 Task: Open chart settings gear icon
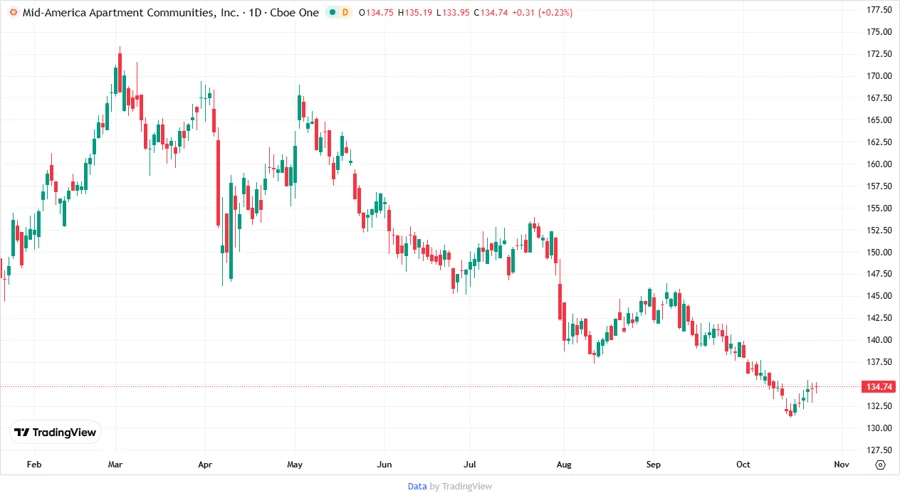pos(880,465)
